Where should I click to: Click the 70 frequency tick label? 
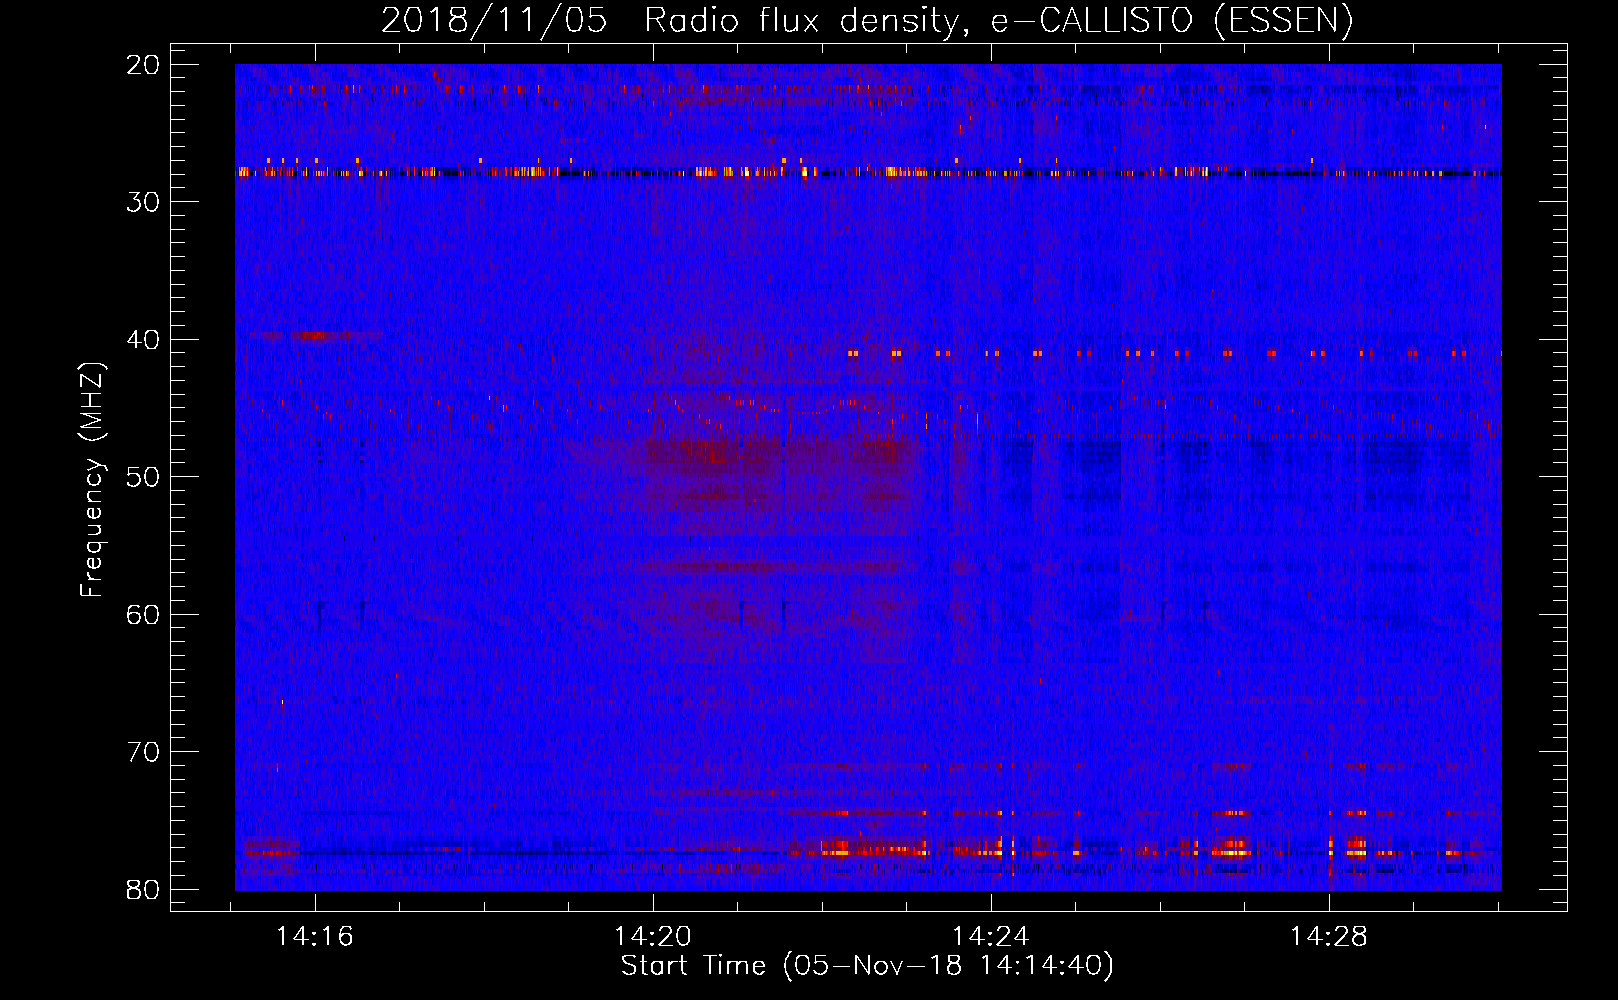point(144,752)
